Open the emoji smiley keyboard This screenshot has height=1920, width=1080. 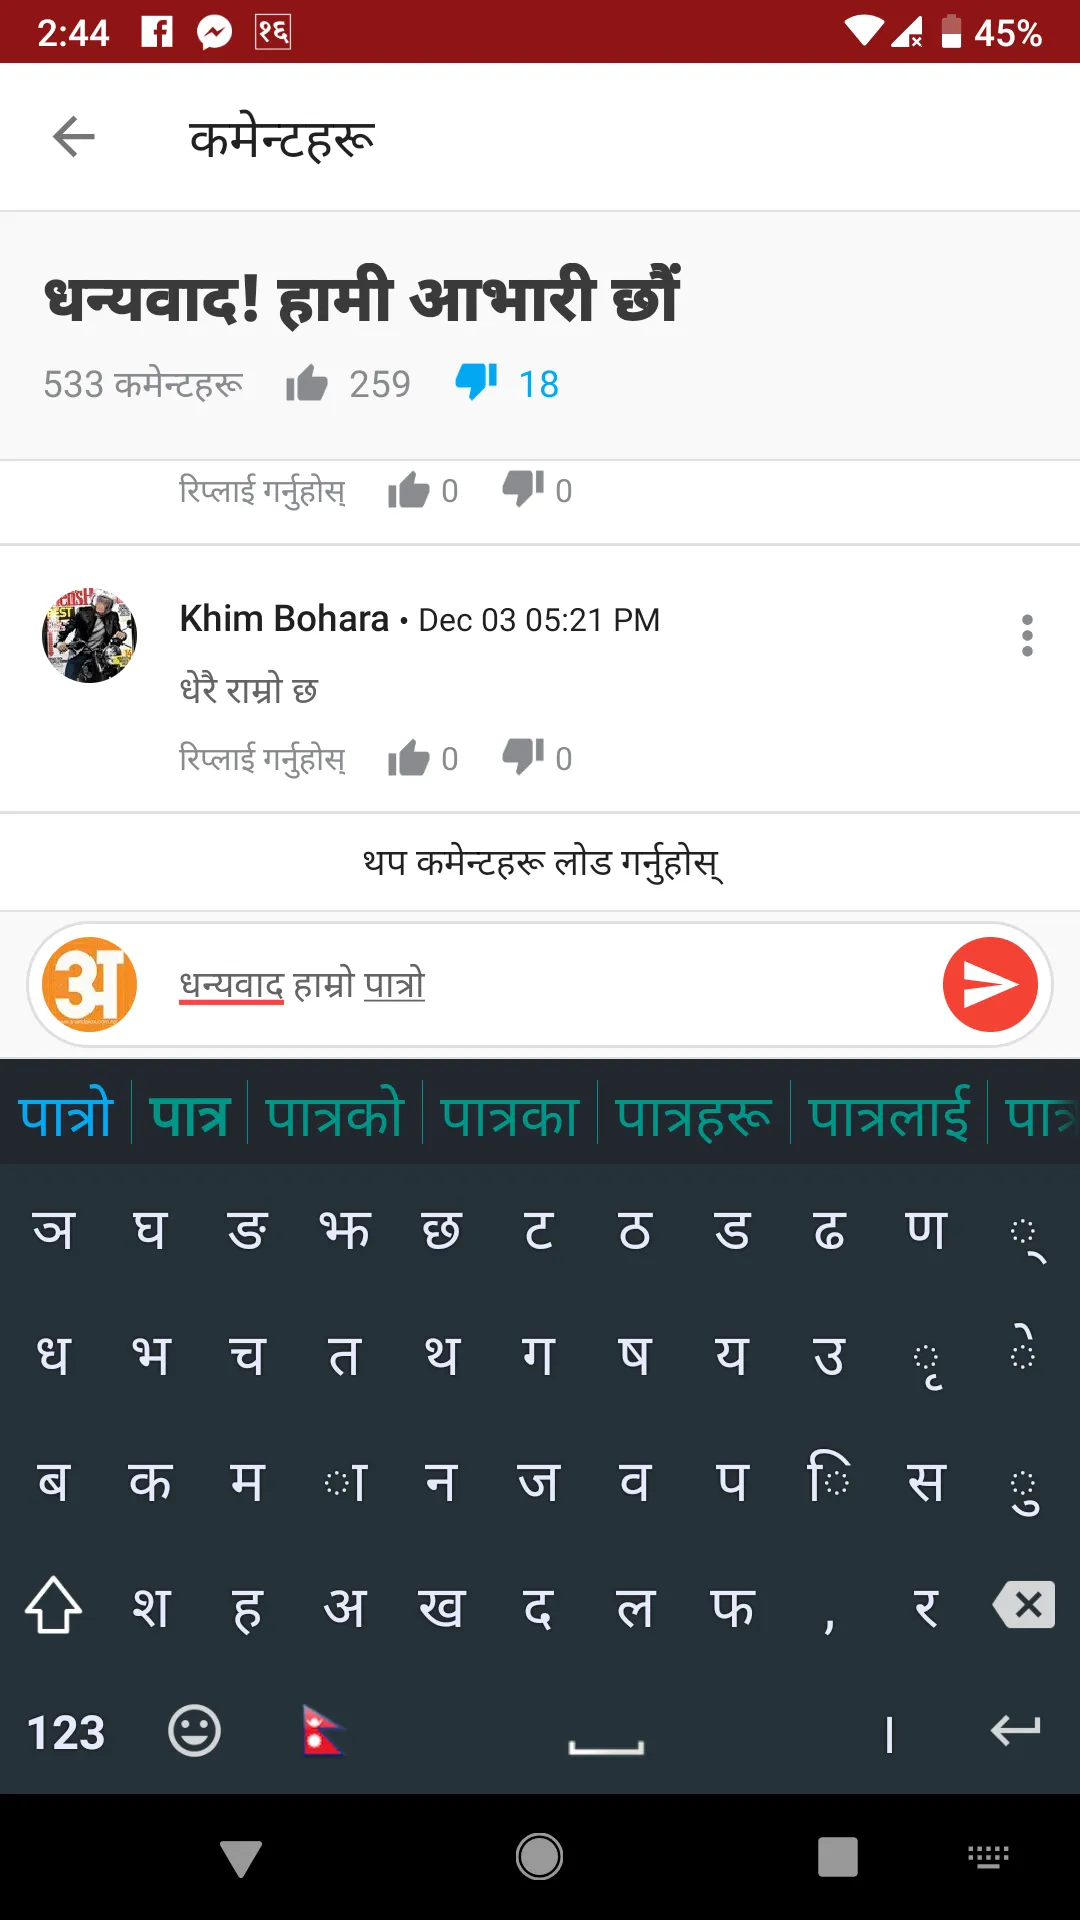pos(194,1731)
